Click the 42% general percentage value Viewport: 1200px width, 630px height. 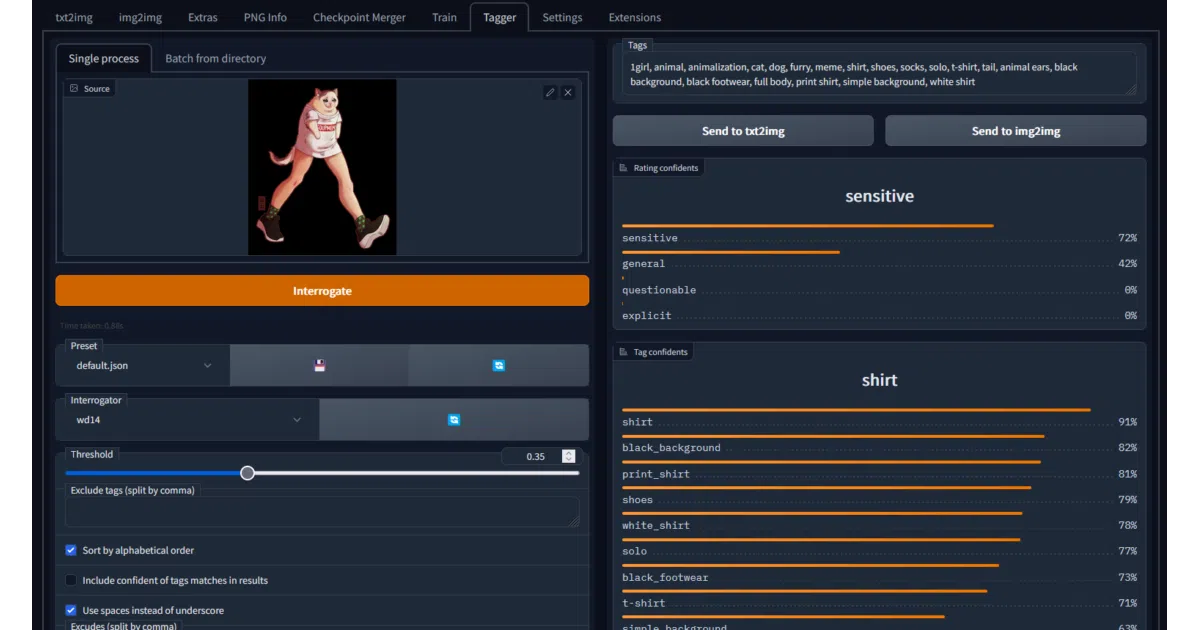pyautogui.click(x=1127, y=264)
